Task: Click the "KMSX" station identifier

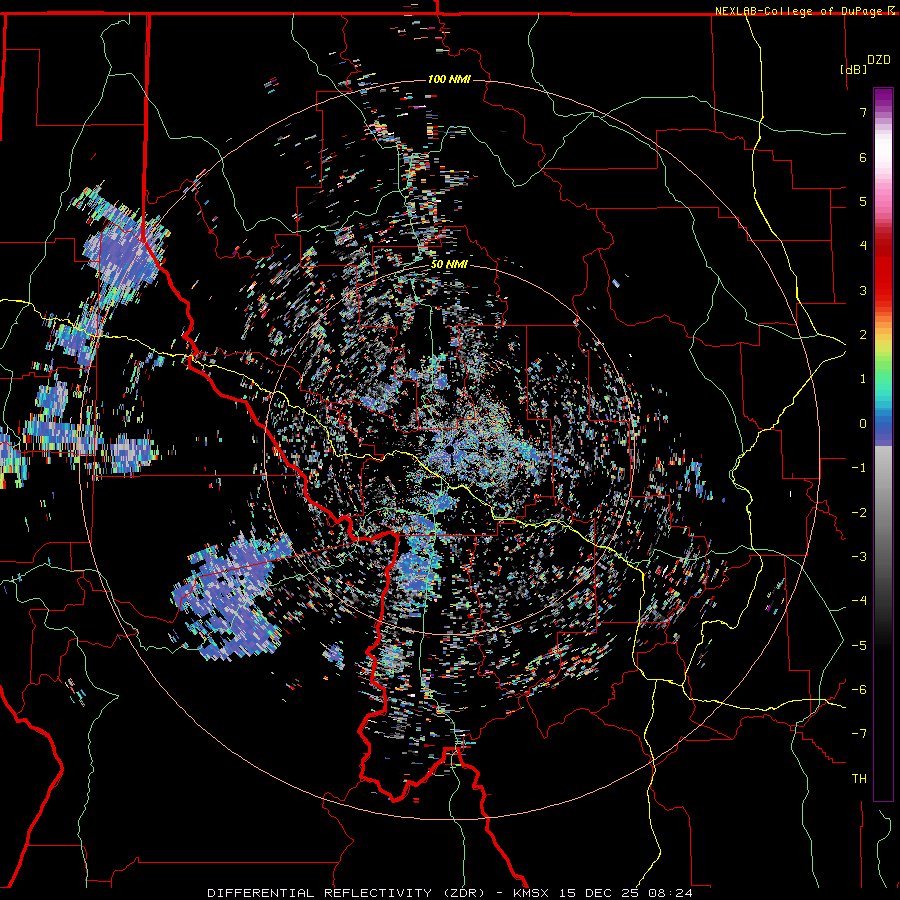Action: coord(530,893)
